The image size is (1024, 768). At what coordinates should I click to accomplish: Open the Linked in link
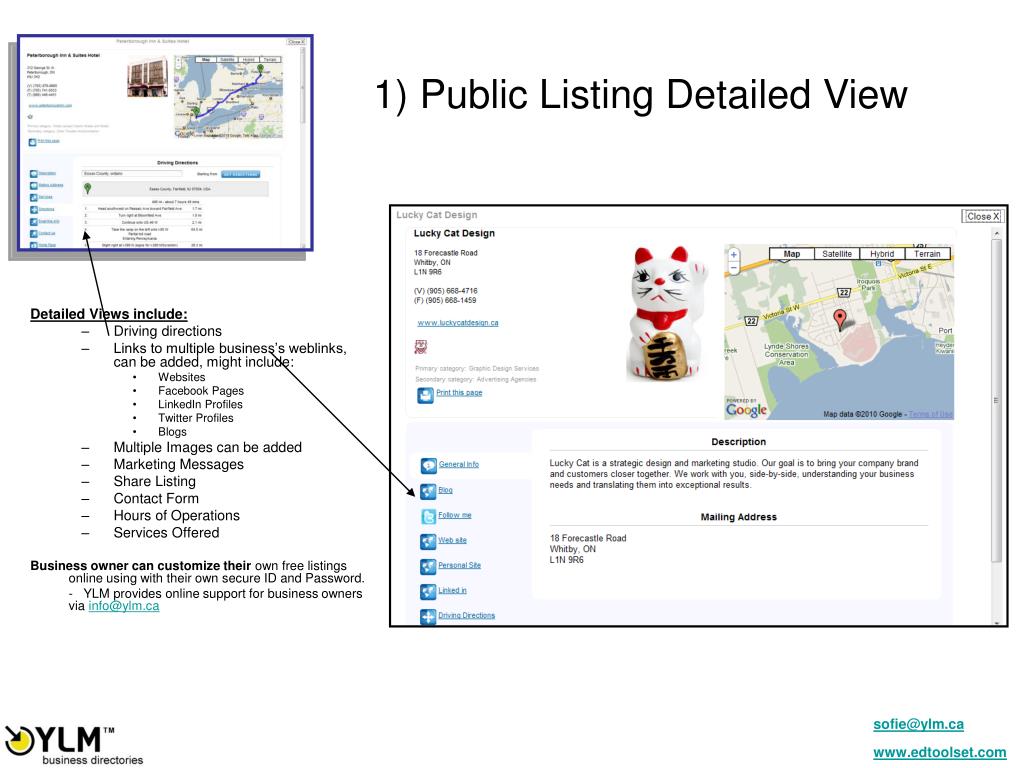click(x=452, y=590)
